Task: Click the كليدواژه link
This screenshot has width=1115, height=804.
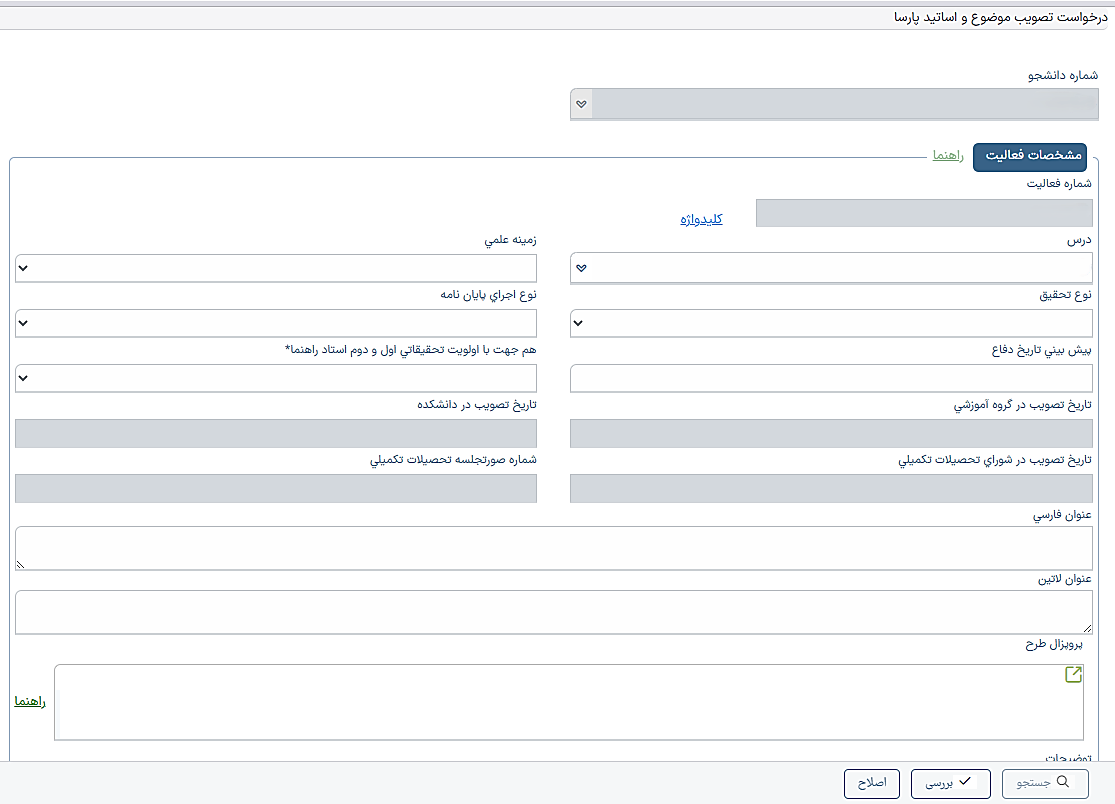Action: pos(701,219)
